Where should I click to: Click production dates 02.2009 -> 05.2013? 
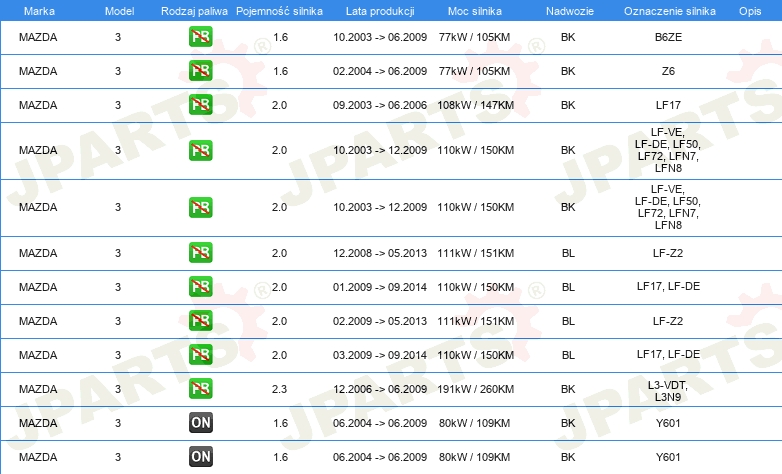380,321
